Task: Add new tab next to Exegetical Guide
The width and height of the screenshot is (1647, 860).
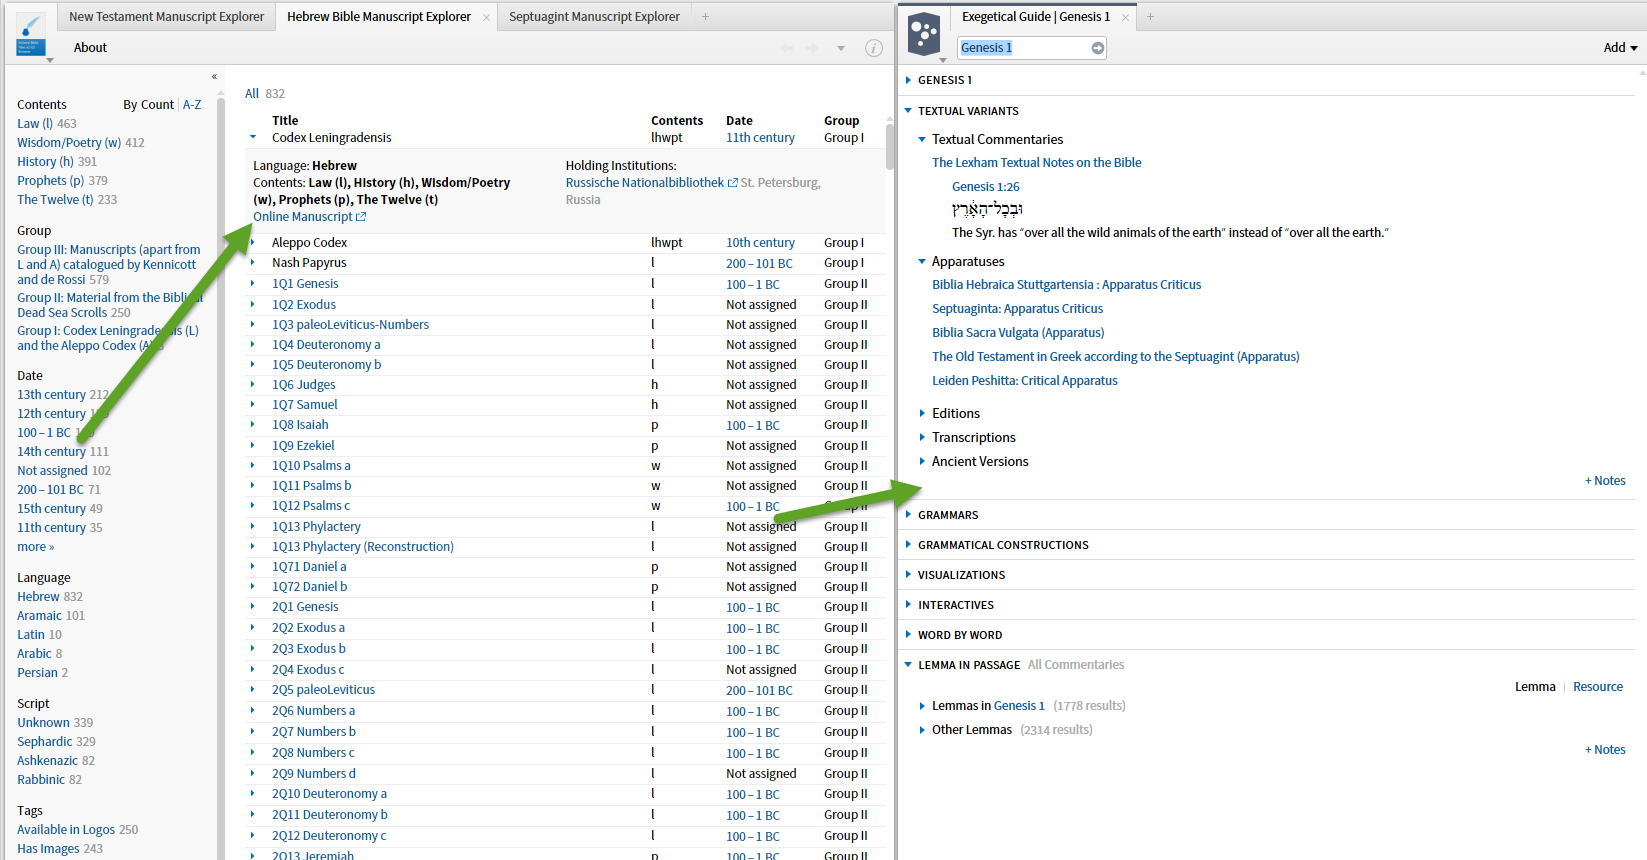Action: (1150, 17)
